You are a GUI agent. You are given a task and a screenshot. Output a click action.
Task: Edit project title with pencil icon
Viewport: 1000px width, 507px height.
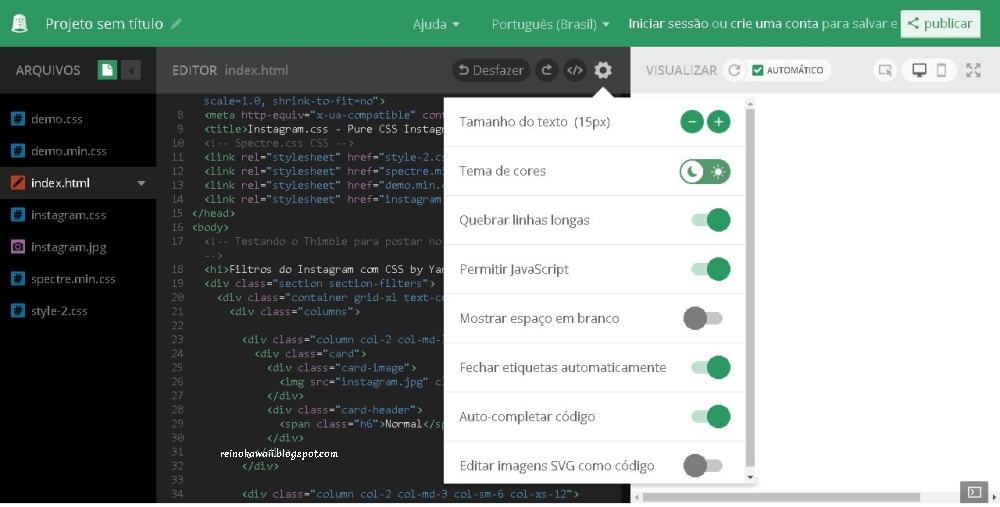click(177, 24)
